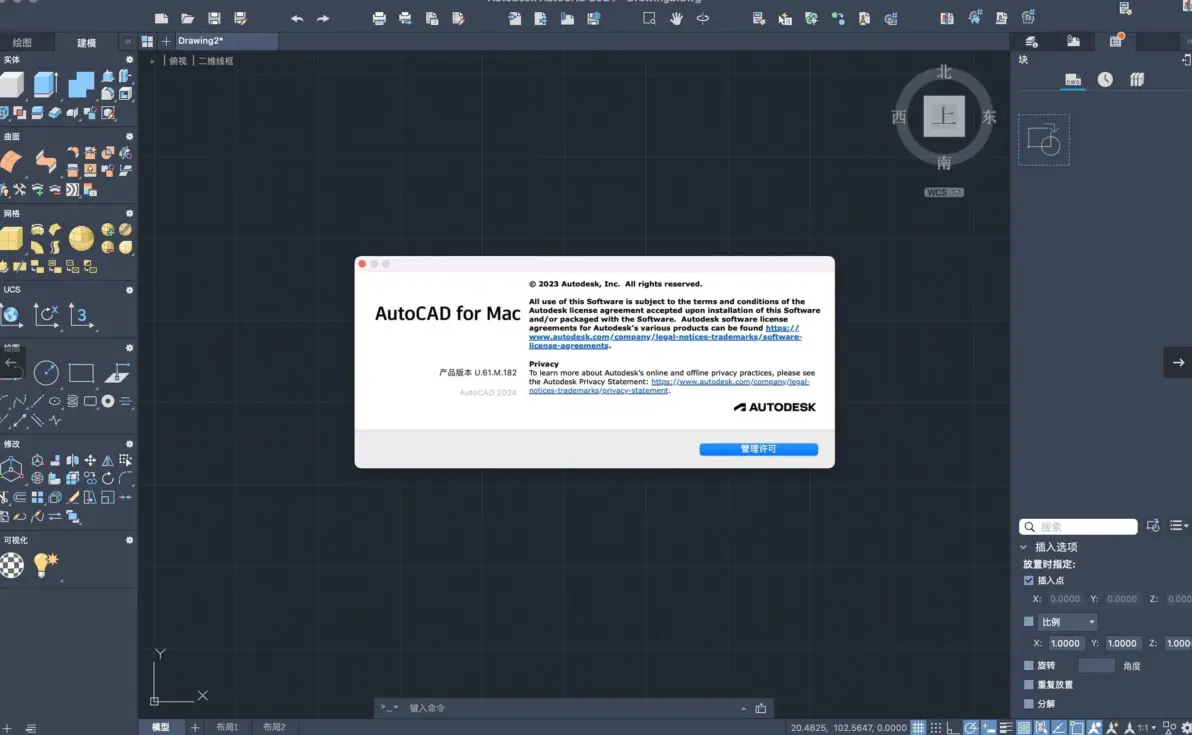Click the block search field
This screenshot has height=735, width=1192.
click(1078, 526)
